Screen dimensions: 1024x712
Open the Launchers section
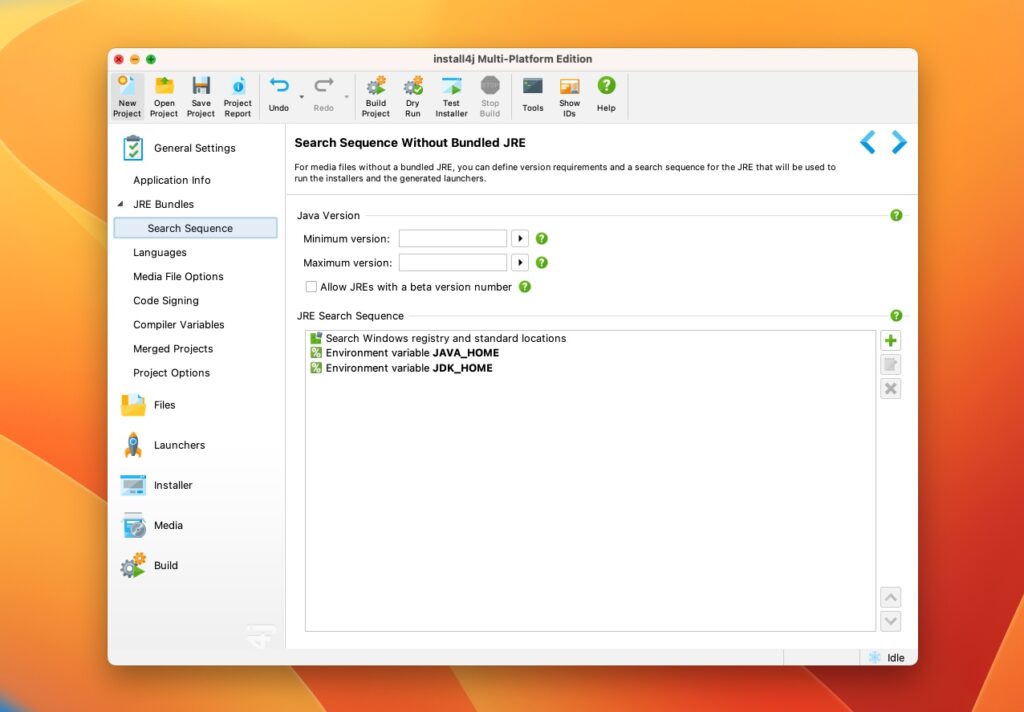[180, 445]
